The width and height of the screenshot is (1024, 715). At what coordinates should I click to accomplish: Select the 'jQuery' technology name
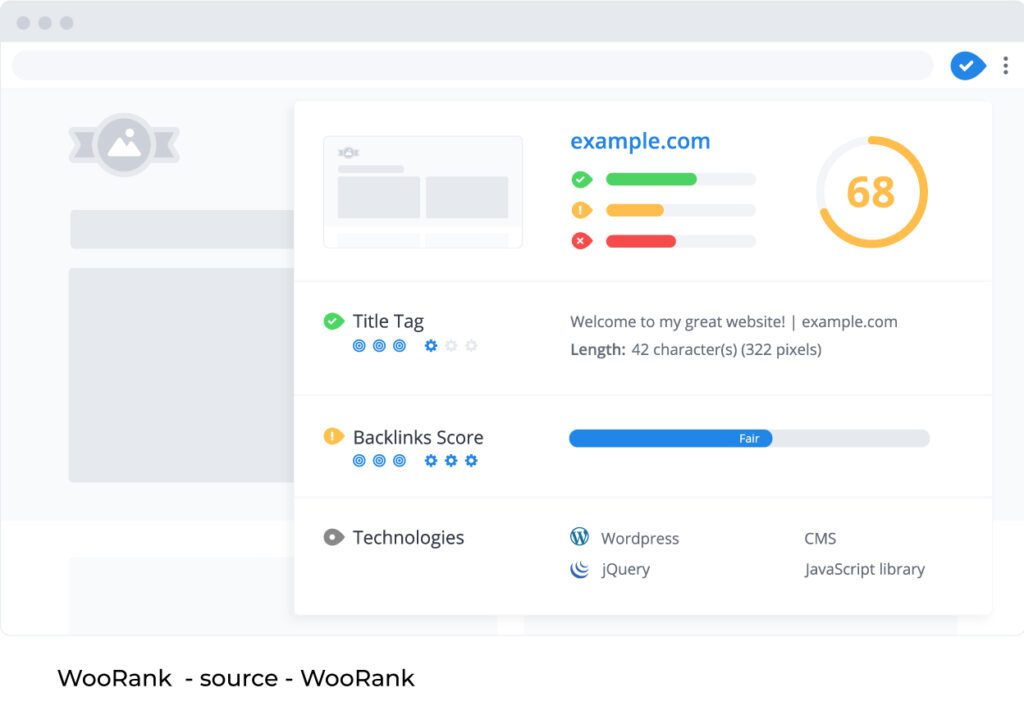click(626, 569)
